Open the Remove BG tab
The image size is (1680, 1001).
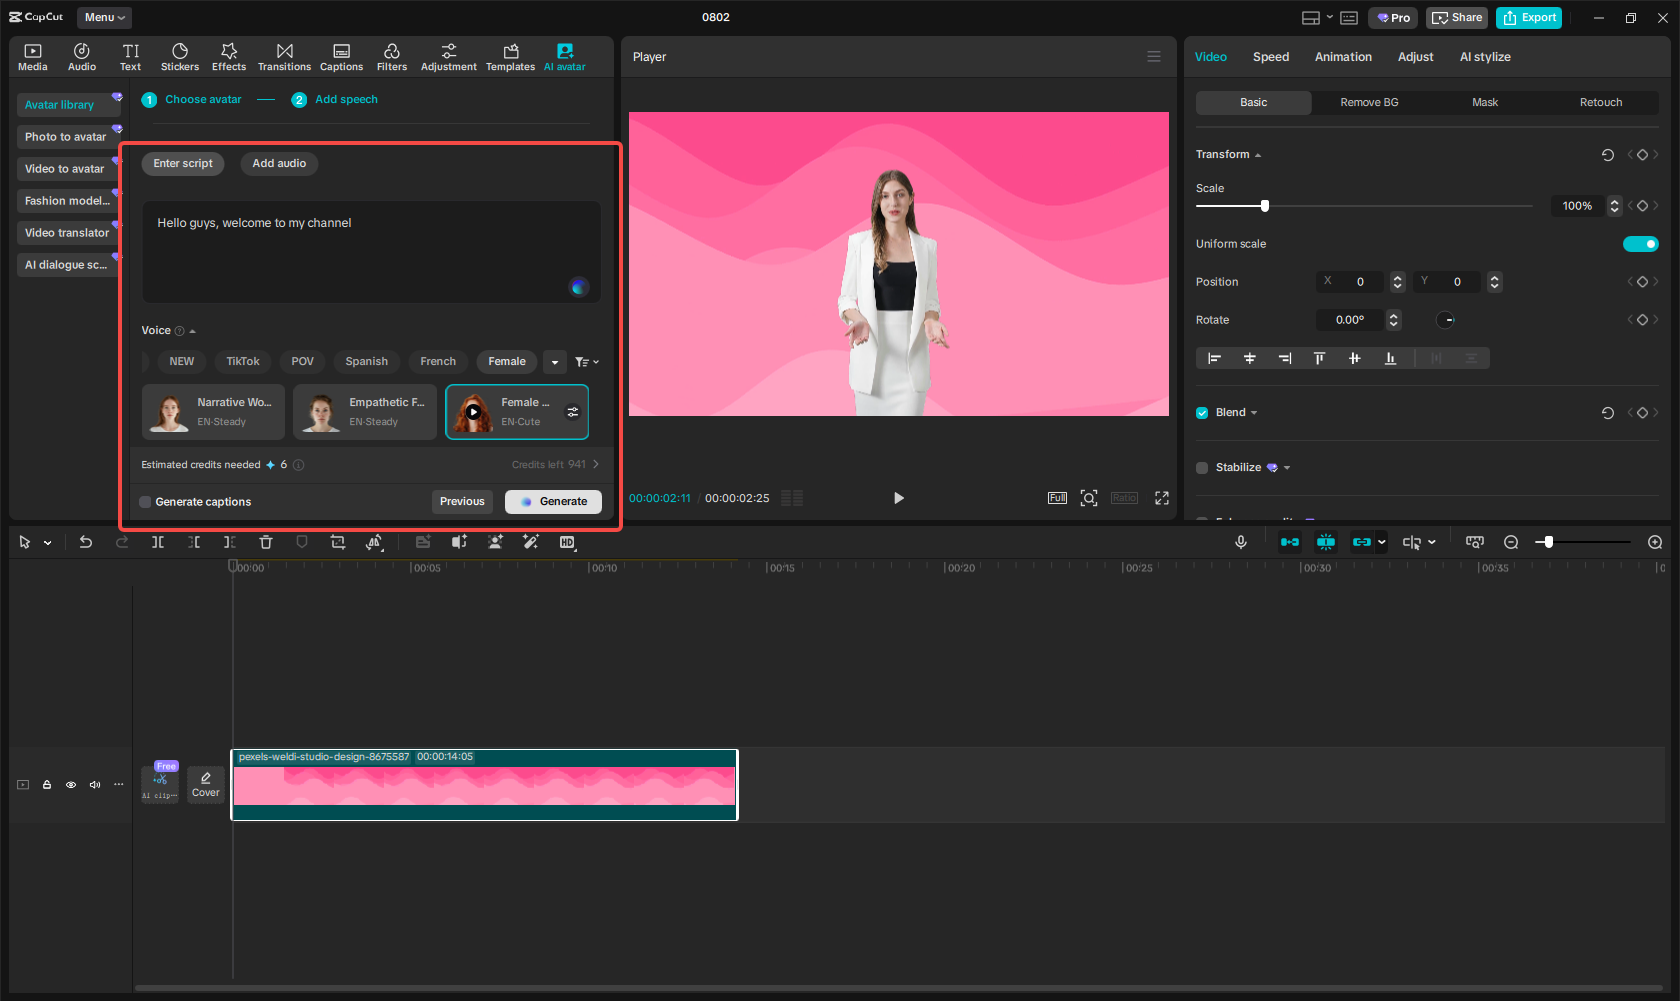pyautogui.click(x=1368, y=102)
